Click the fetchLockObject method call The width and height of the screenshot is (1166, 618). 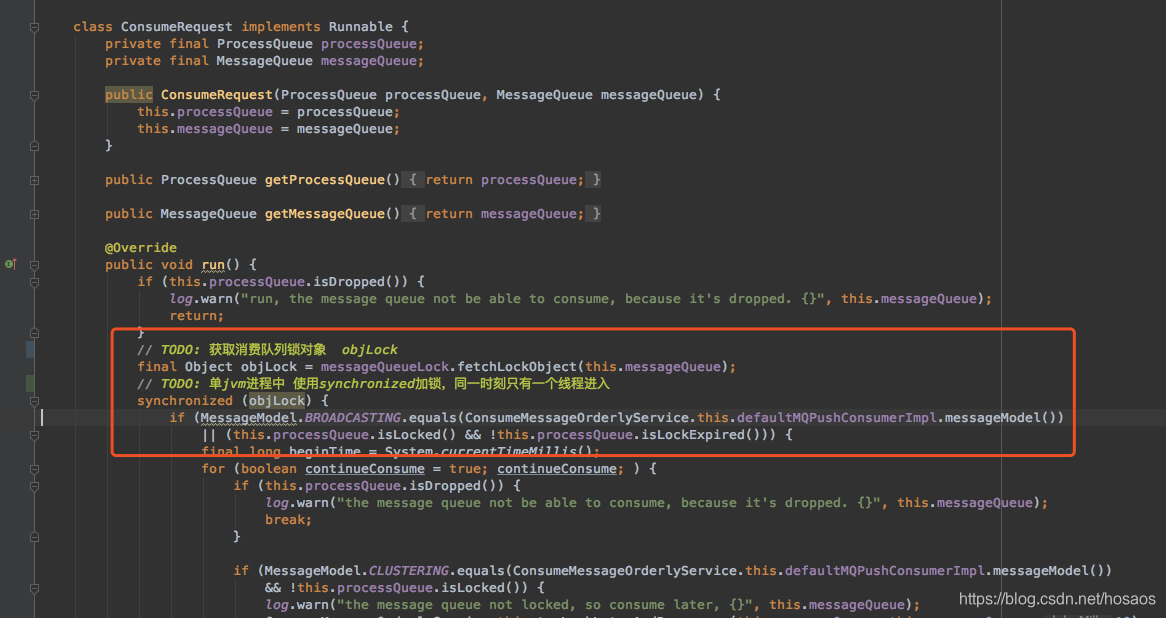point(517,367)
